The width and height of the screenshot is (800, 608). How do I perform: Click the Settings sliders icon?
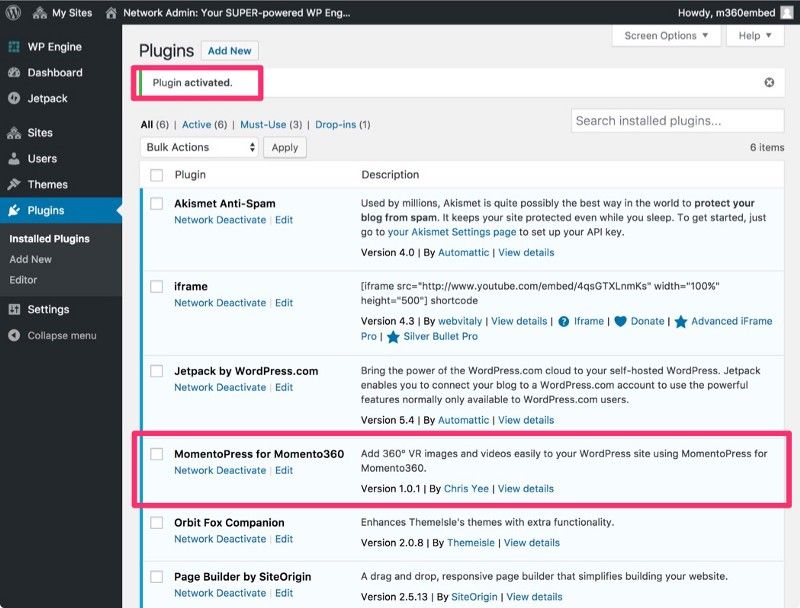coord(14,309)
